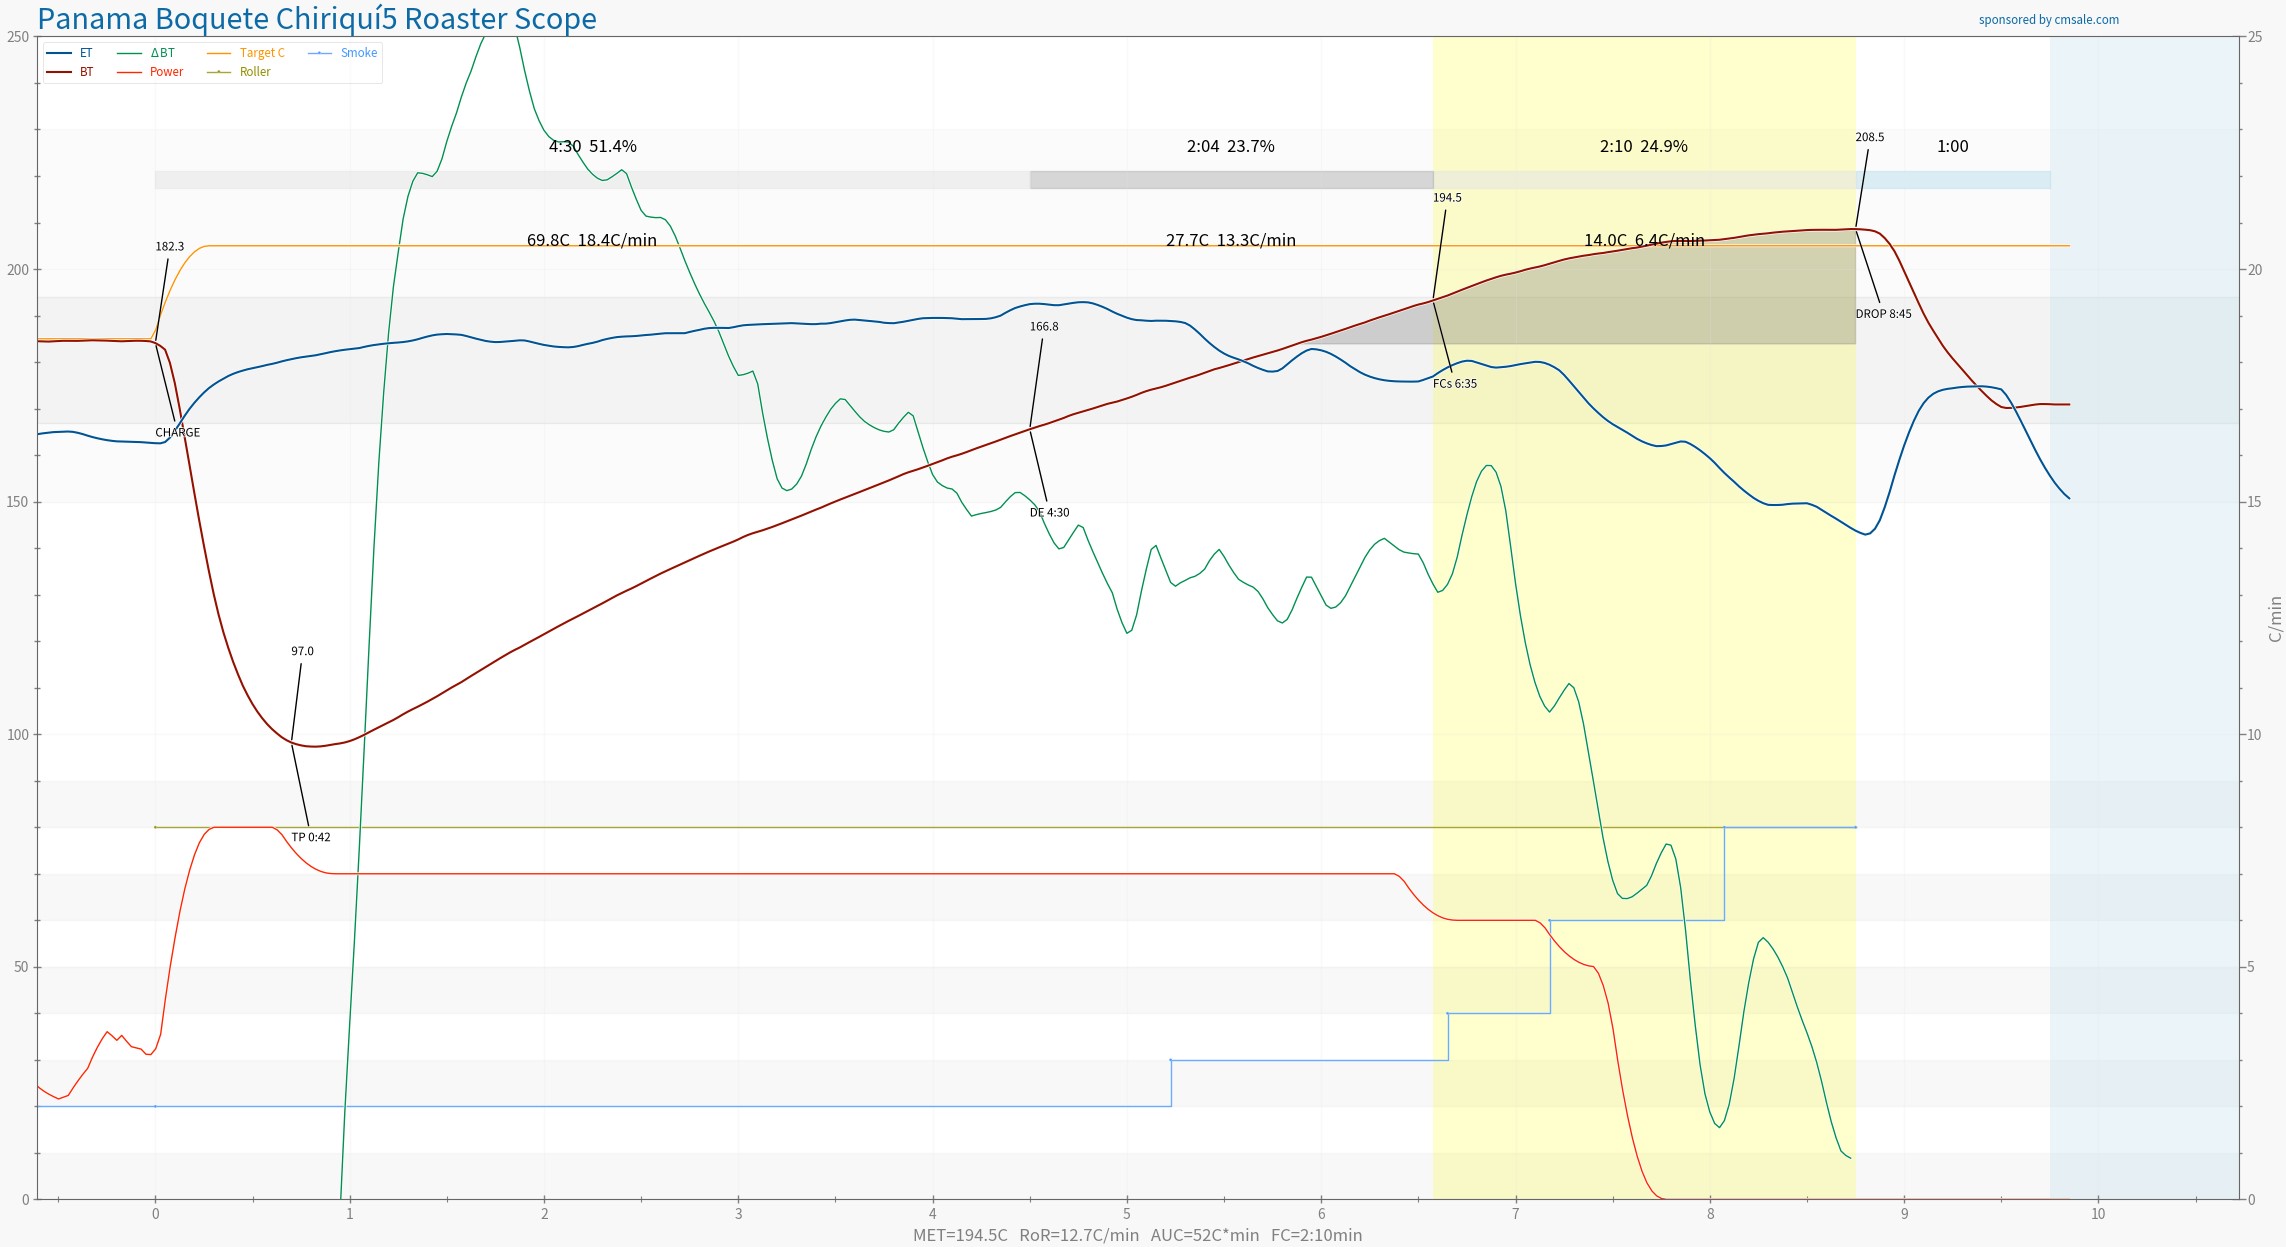Click the 2:04 23.7% Maillard phase bar
Image resolution: width=2286 pixels, height=1247 pixels.
coord(1230,179)
